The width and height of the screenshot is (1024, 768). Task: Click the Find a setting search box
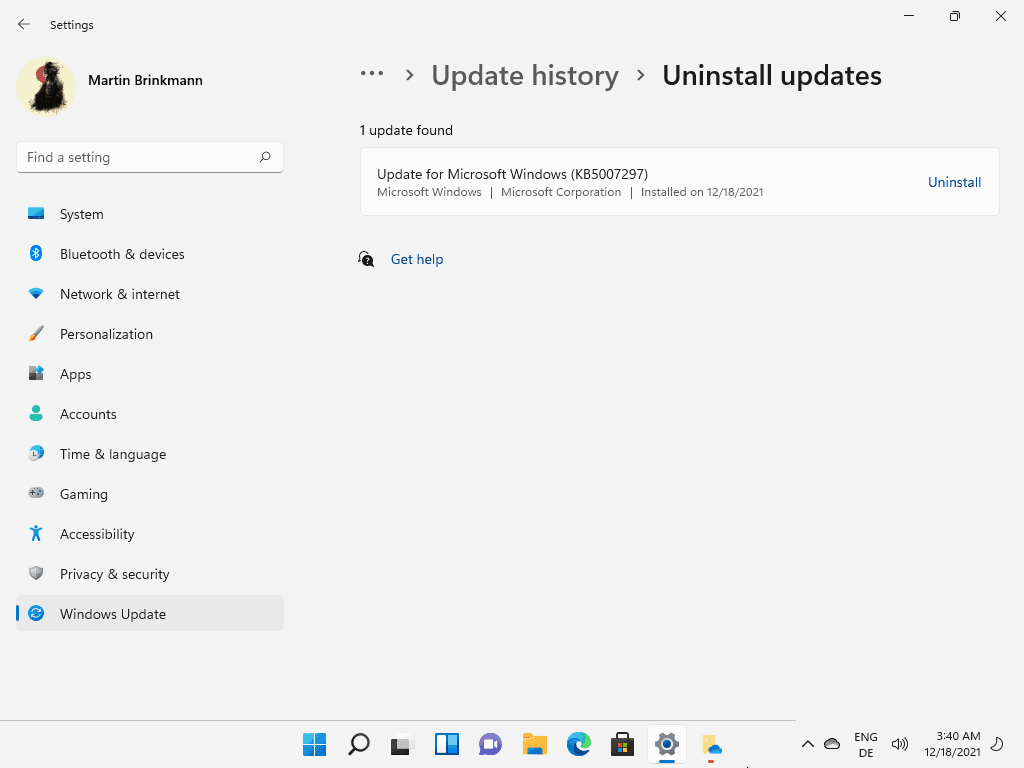[150, 157]
